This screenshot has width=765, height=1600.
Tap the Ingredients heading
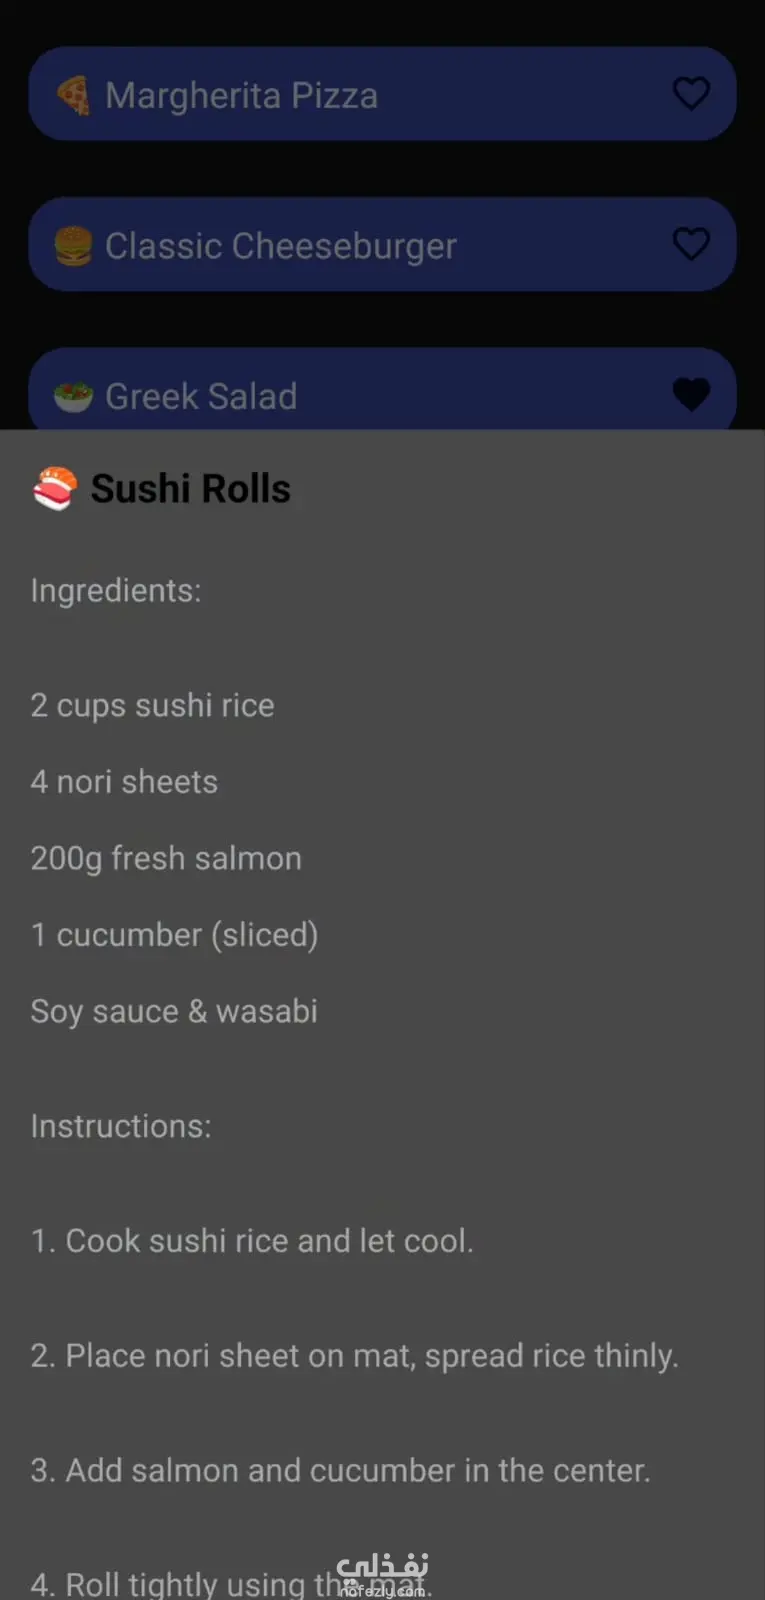click(116, 591)
